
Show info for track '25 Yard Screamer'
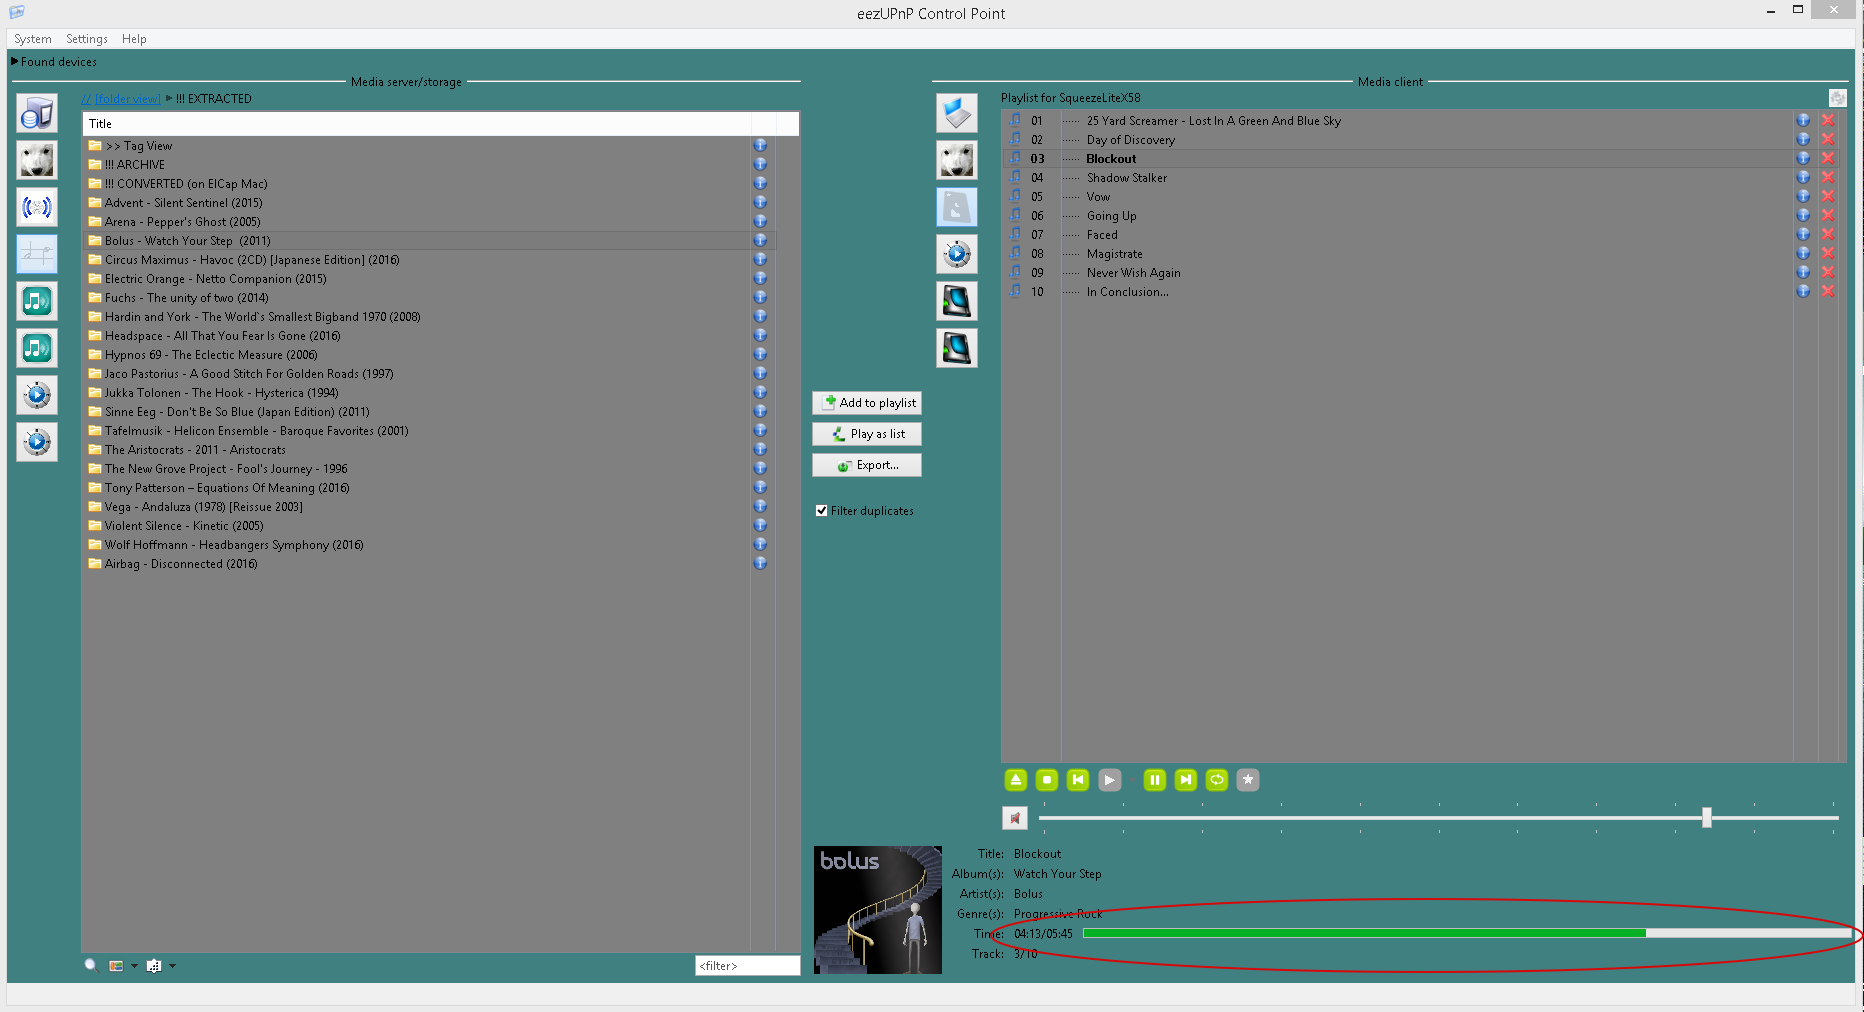(x=1803, y=120)
